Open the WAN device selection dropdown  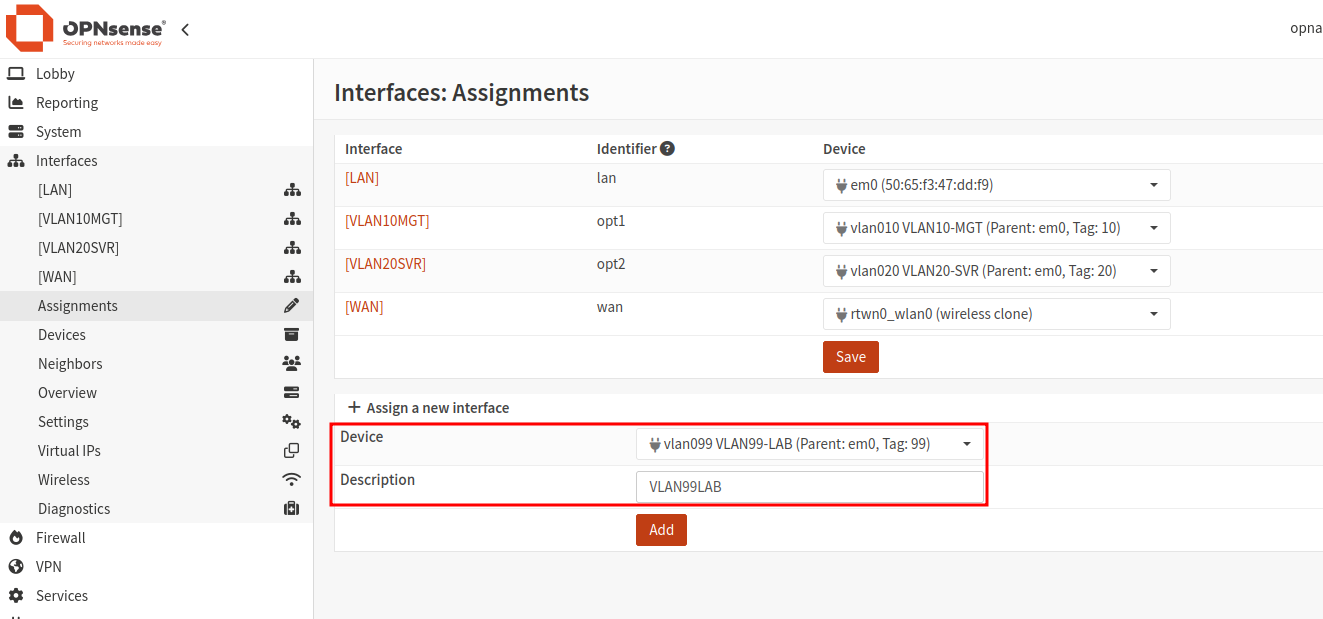pyautogui.click(x=1152, y=313)
